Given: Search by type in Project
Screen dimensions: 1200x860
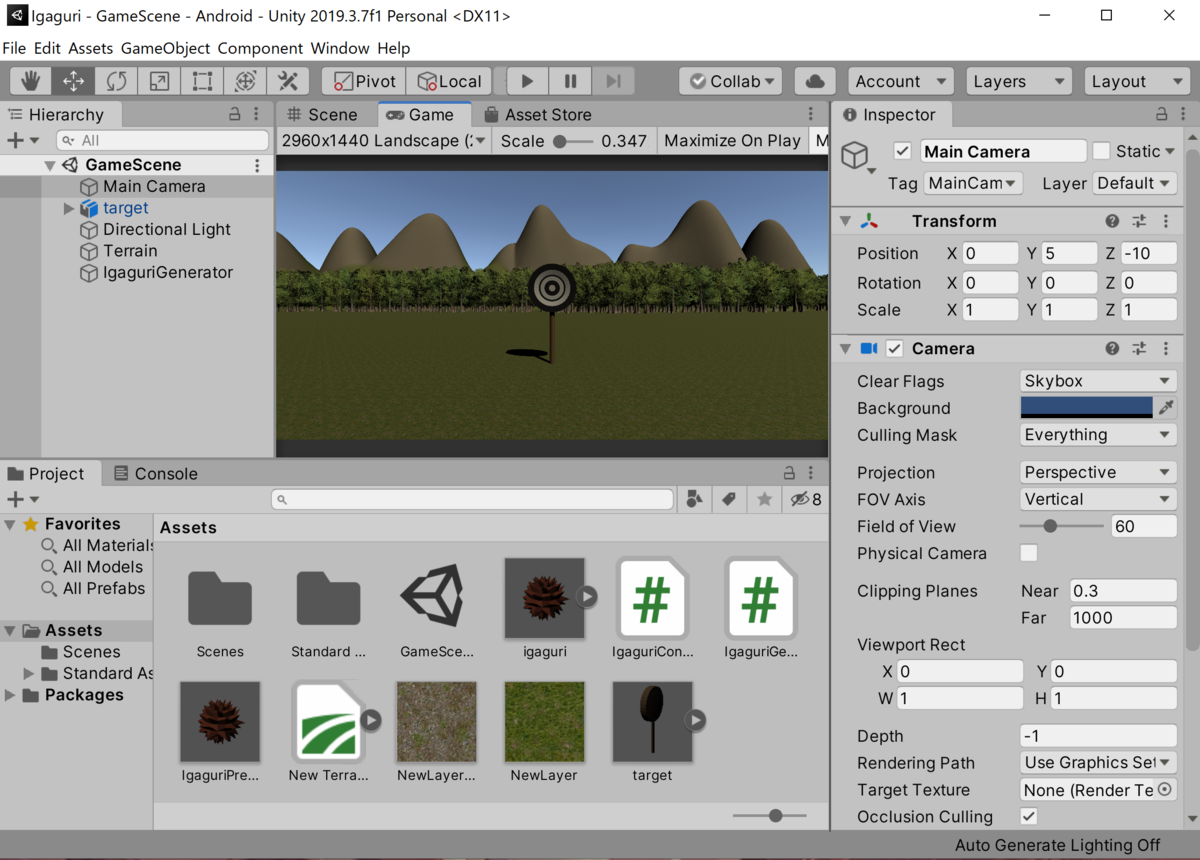Looking at the screenshot, I should [x=694, y=499].
